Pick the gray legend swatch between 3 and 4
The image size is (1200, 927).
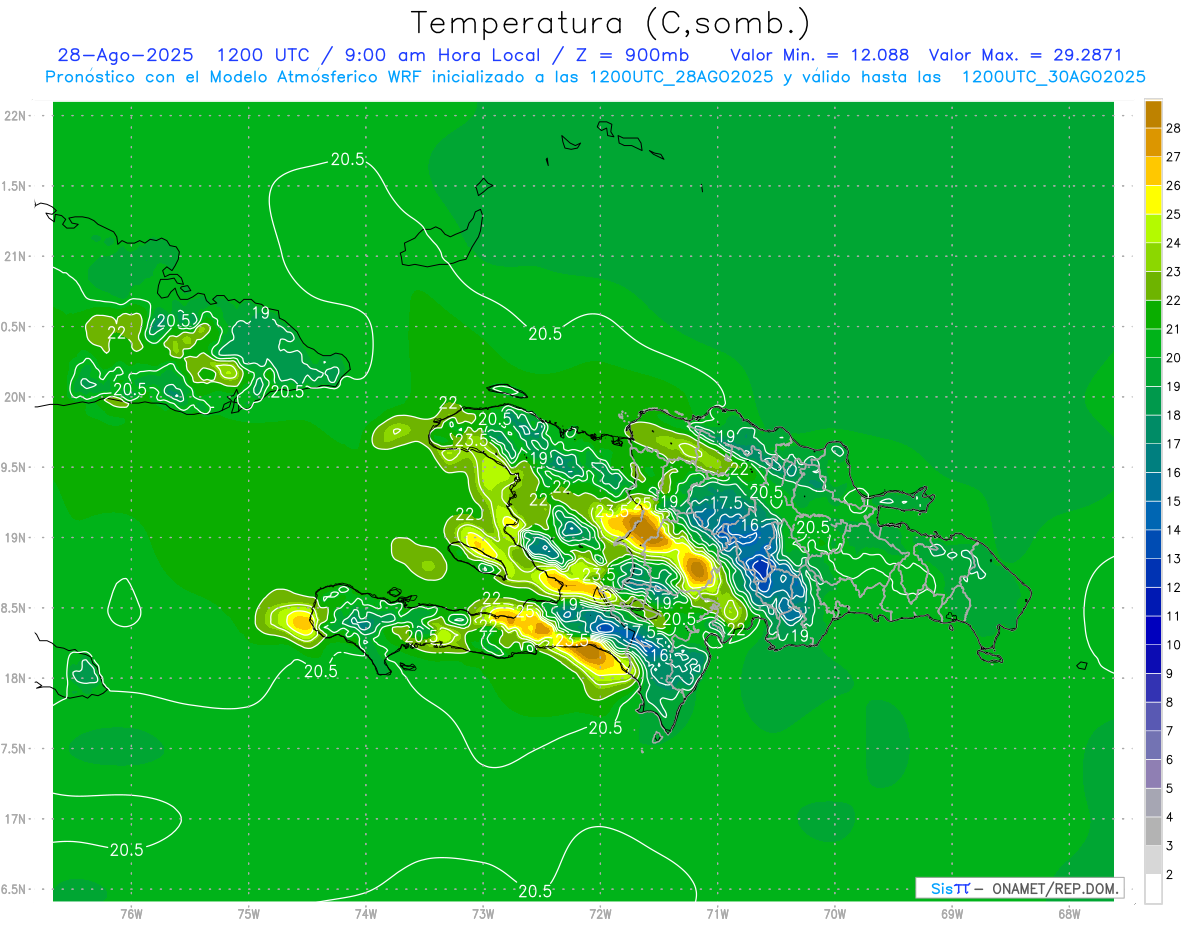[1153, 832]
